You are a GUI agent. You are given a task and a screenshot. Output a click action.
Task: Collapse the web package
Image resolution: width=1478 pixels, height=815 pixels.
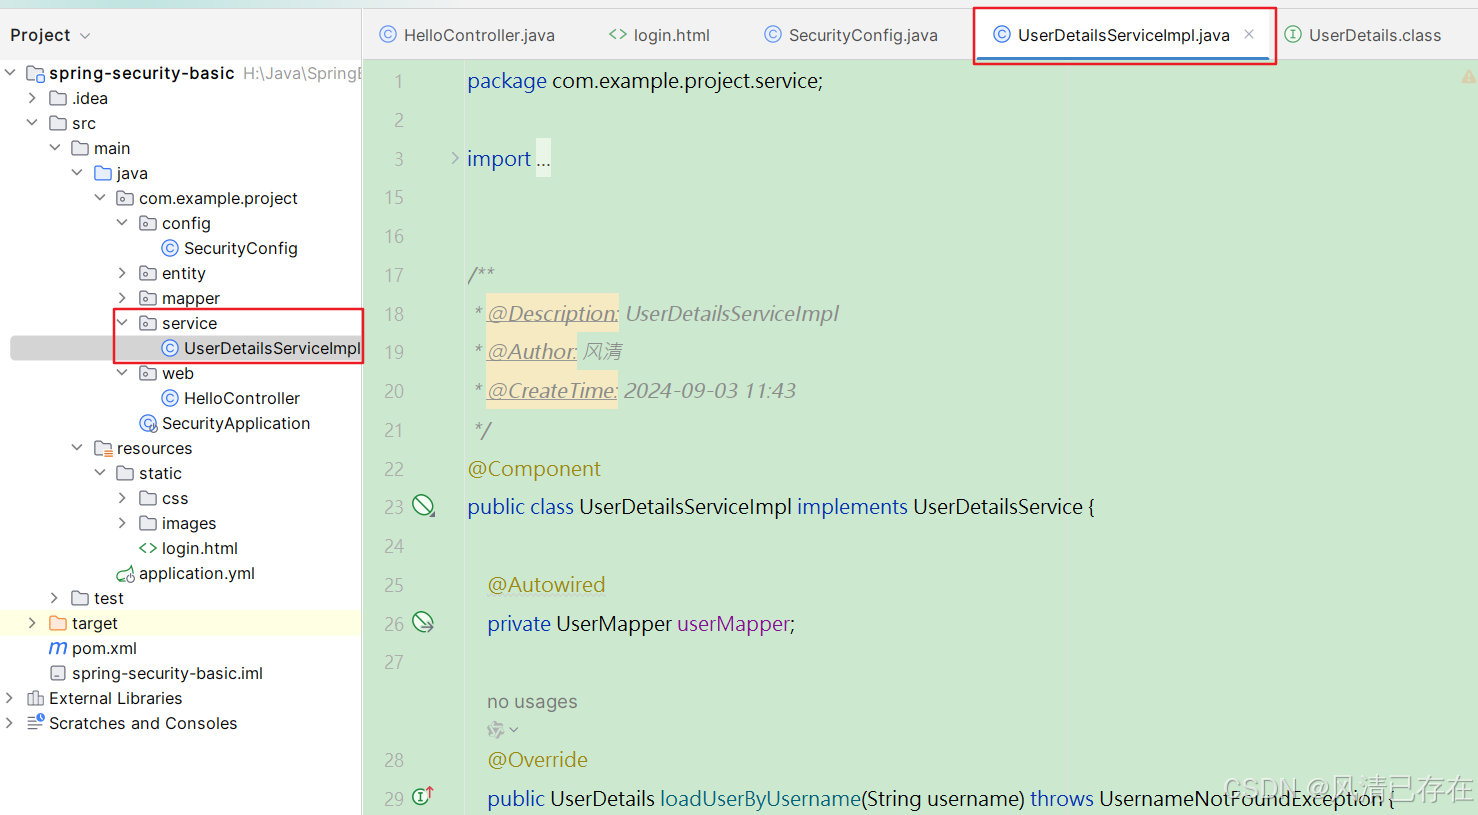122,372
